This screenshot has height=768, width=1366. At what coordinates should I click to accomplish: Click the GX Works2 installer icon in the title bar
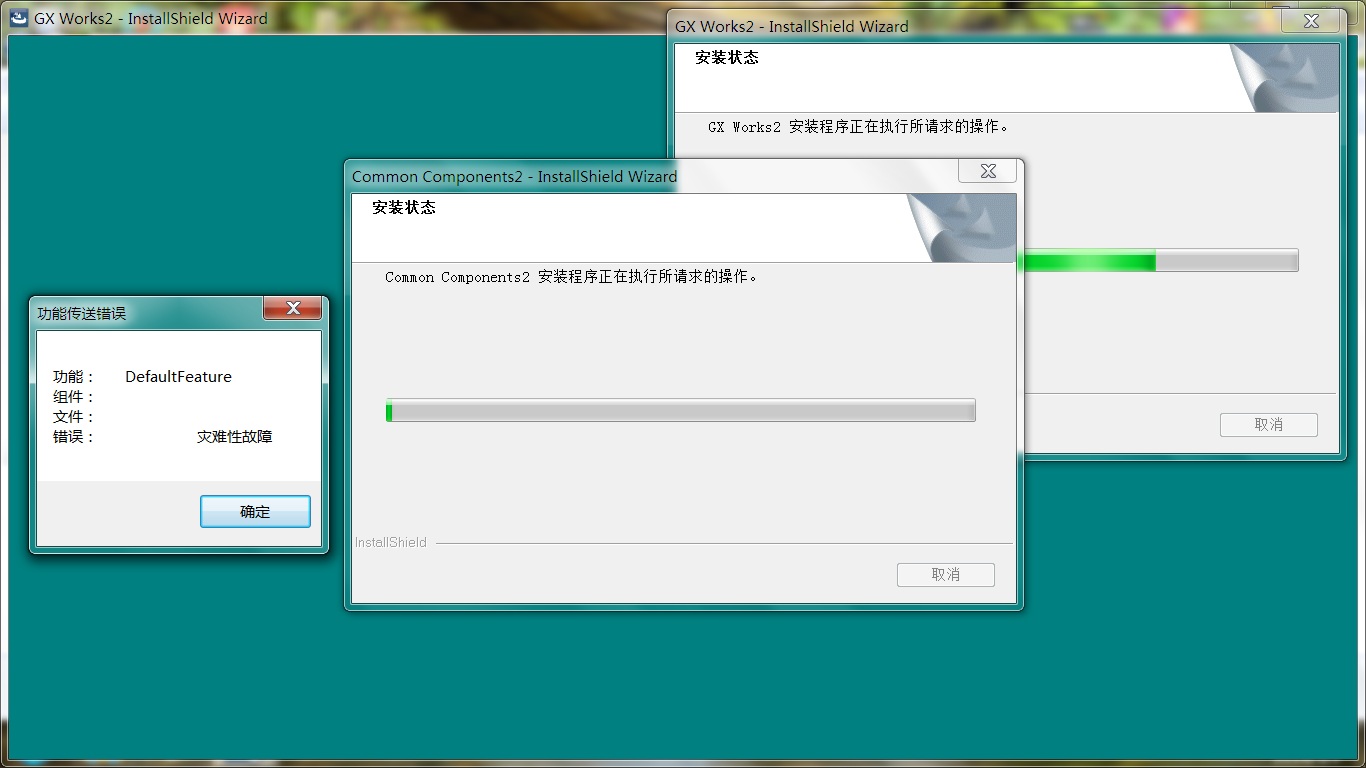[19, 18]
